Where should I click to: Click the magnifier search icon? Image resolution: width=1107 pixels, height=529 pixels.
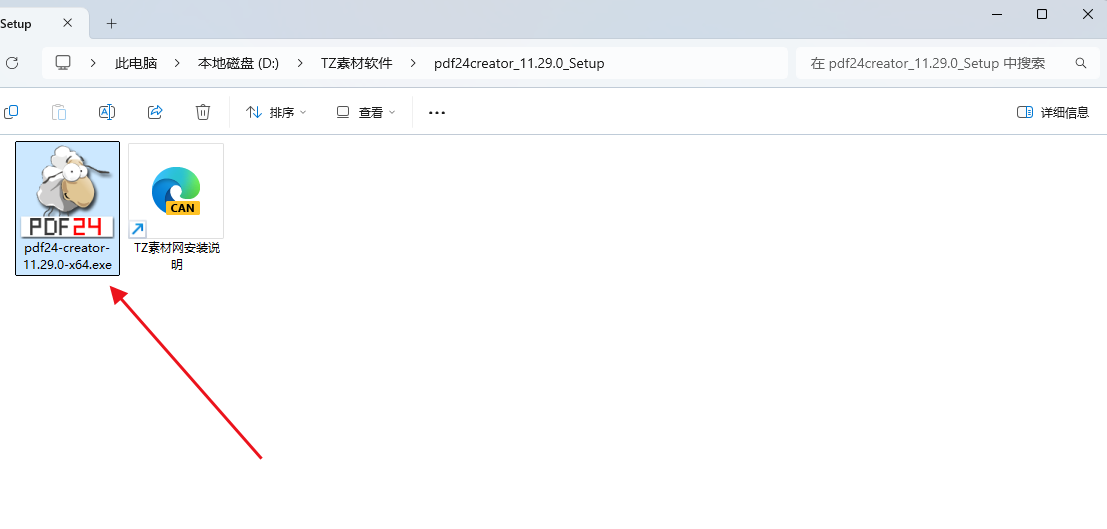point(1081,63)
